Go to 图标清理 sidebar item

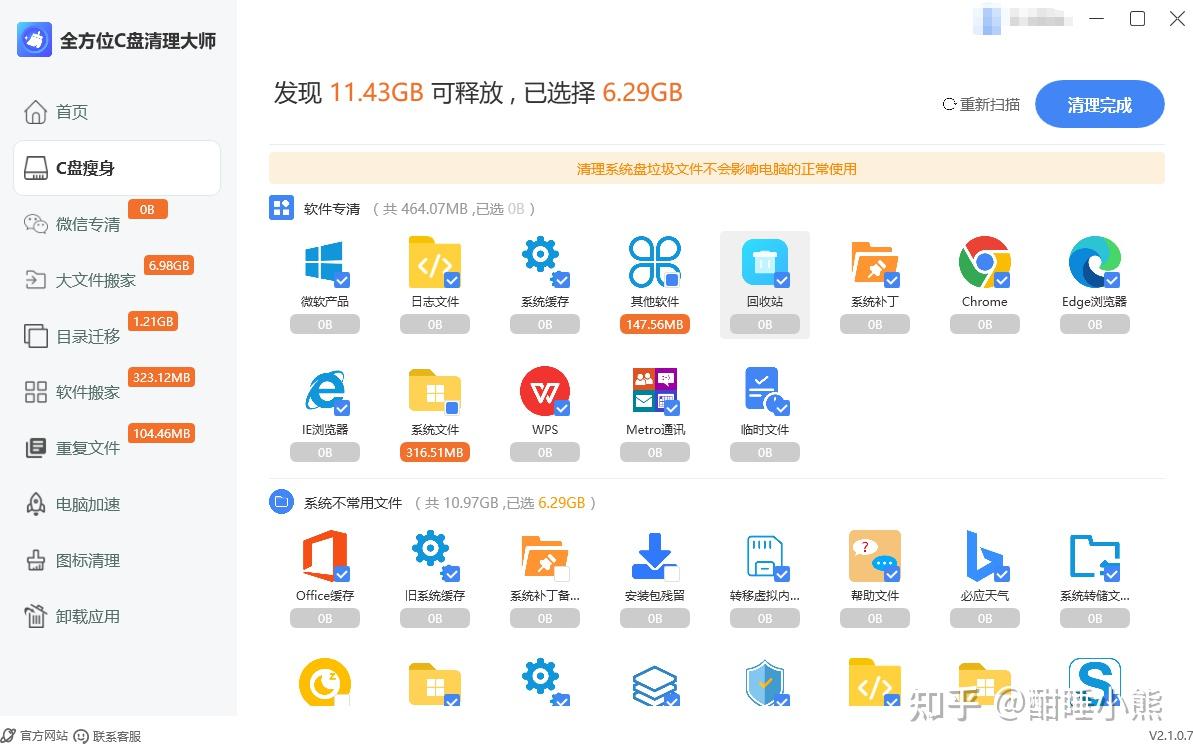tap(72, 561)
